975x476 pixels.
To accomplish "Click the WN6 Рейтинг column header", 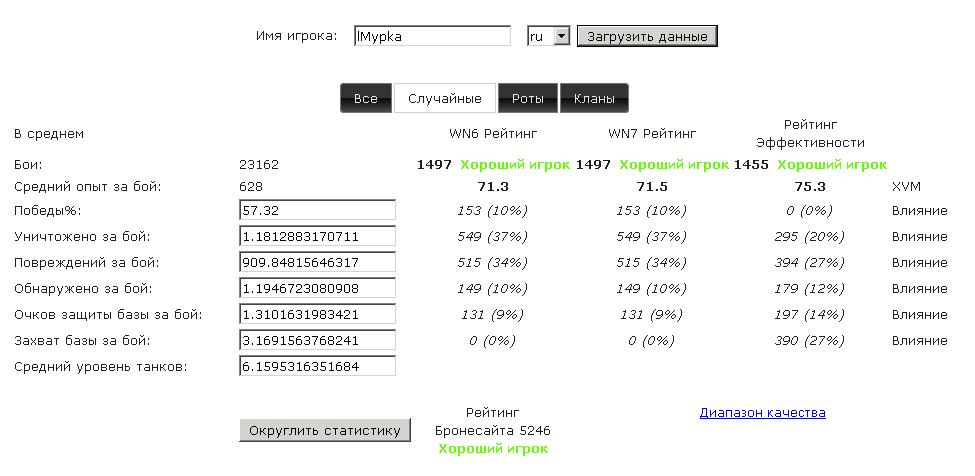I will coord(493,134).
